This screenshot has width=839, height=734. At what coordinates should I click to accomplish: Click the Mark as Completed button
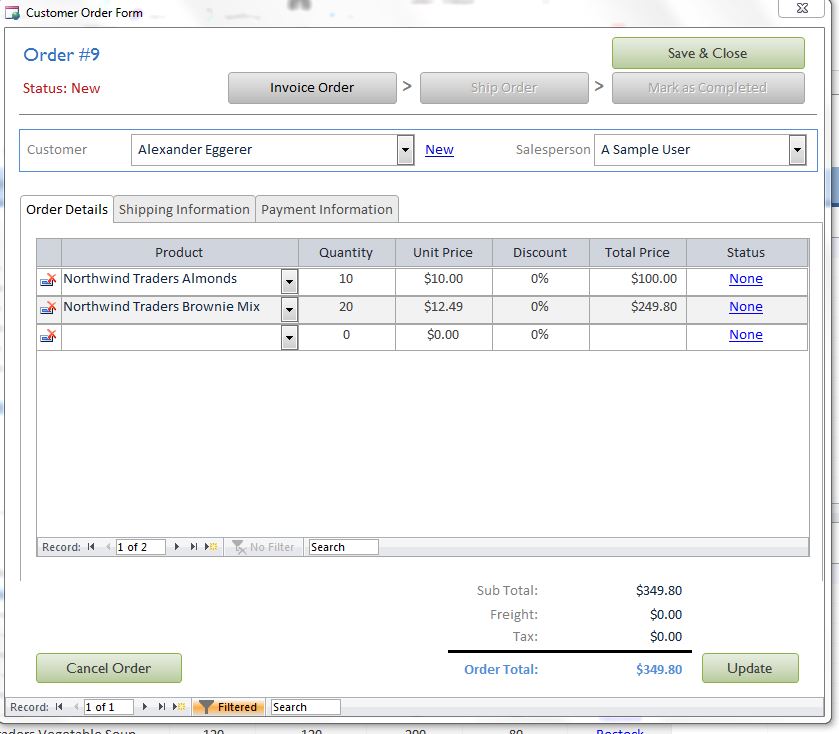click(x=708, y=88)
